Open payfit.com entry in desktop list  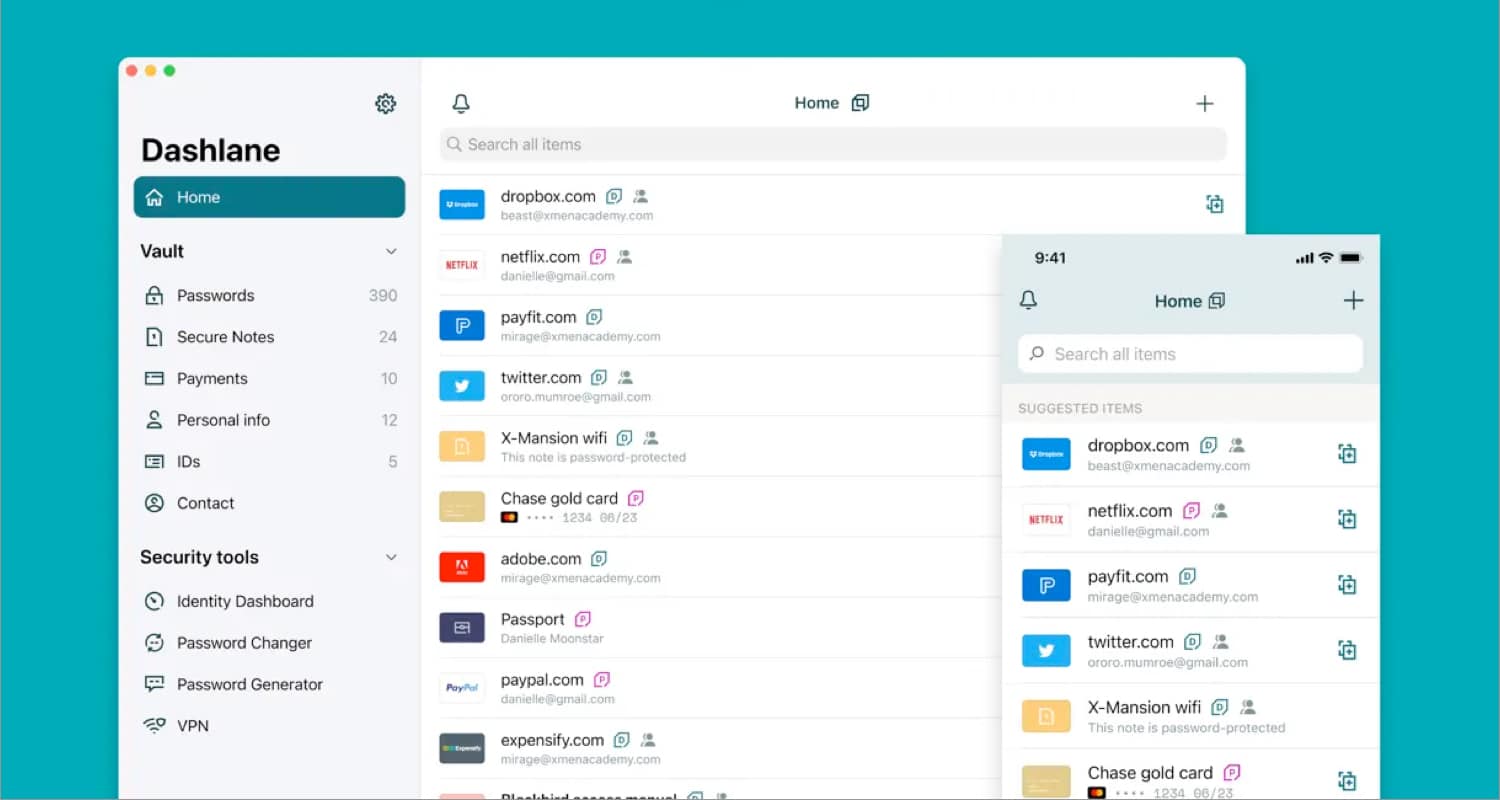712,326
